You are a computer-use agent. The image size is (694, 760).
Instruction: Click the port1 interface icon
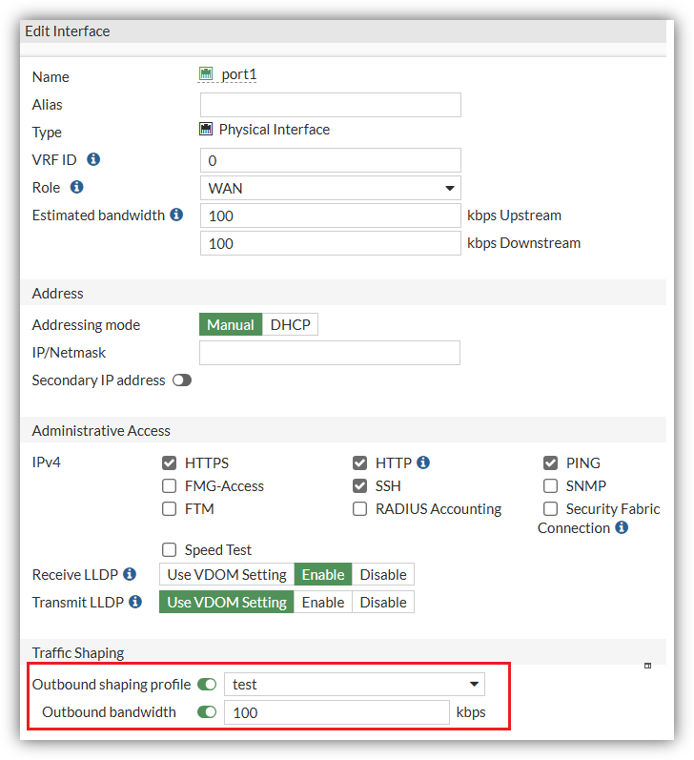click(206, 74)
